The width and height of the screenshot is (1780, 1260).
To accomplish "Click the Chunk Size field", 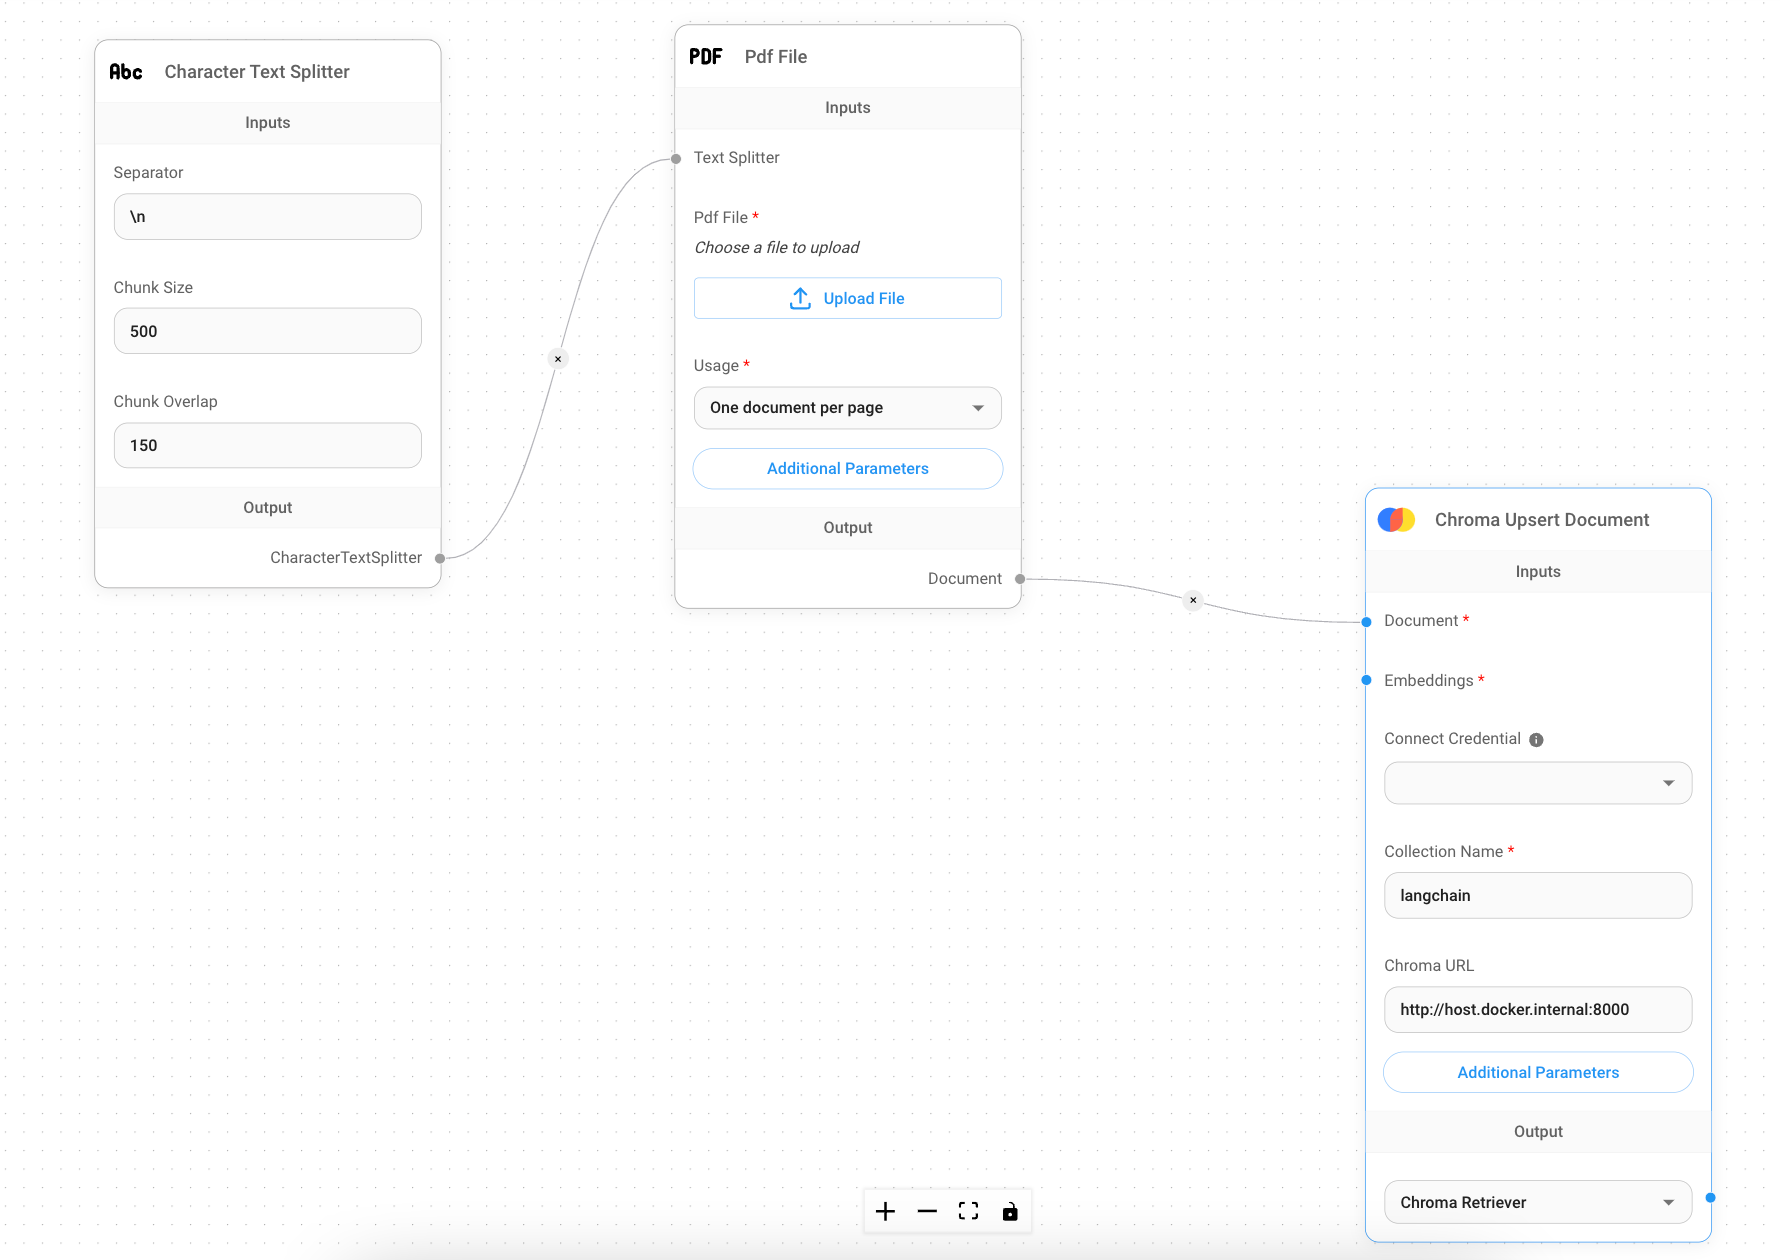I will 268,331.
